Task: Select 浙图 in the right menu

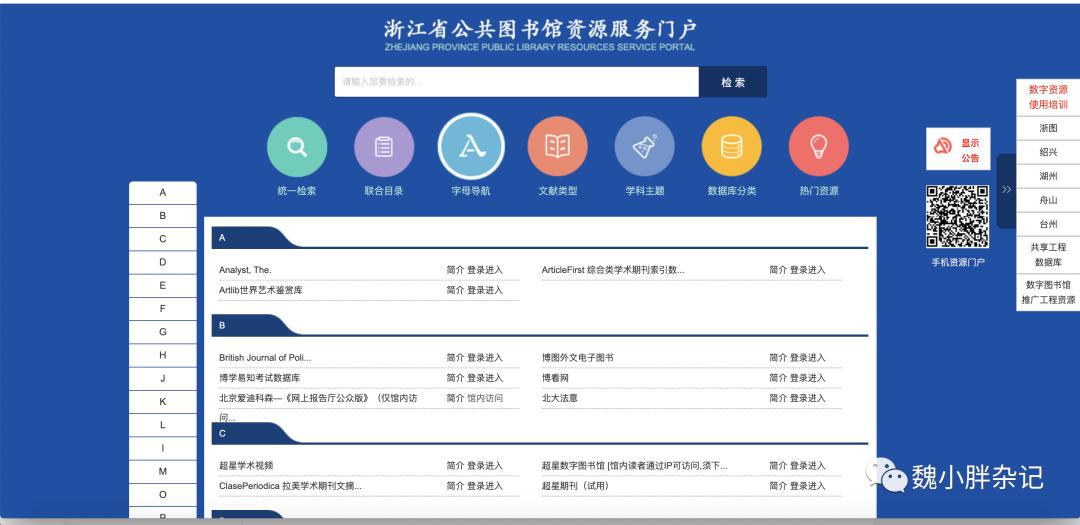Action: (1048, 128)
